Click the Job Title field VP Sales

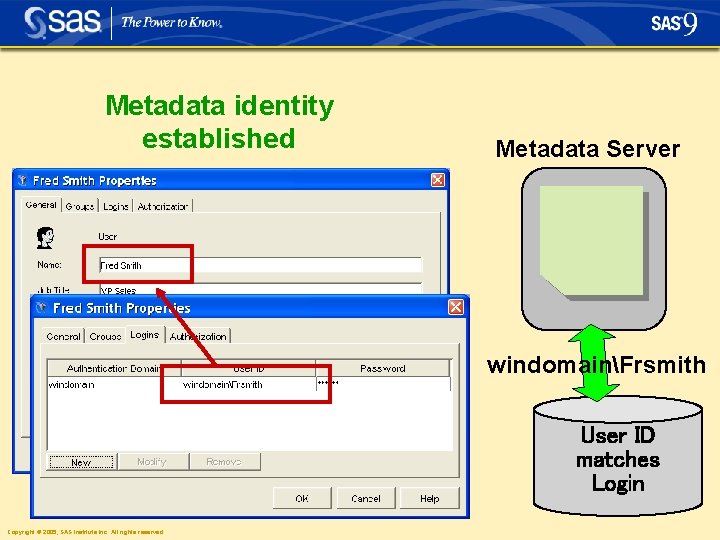point(260,289)
